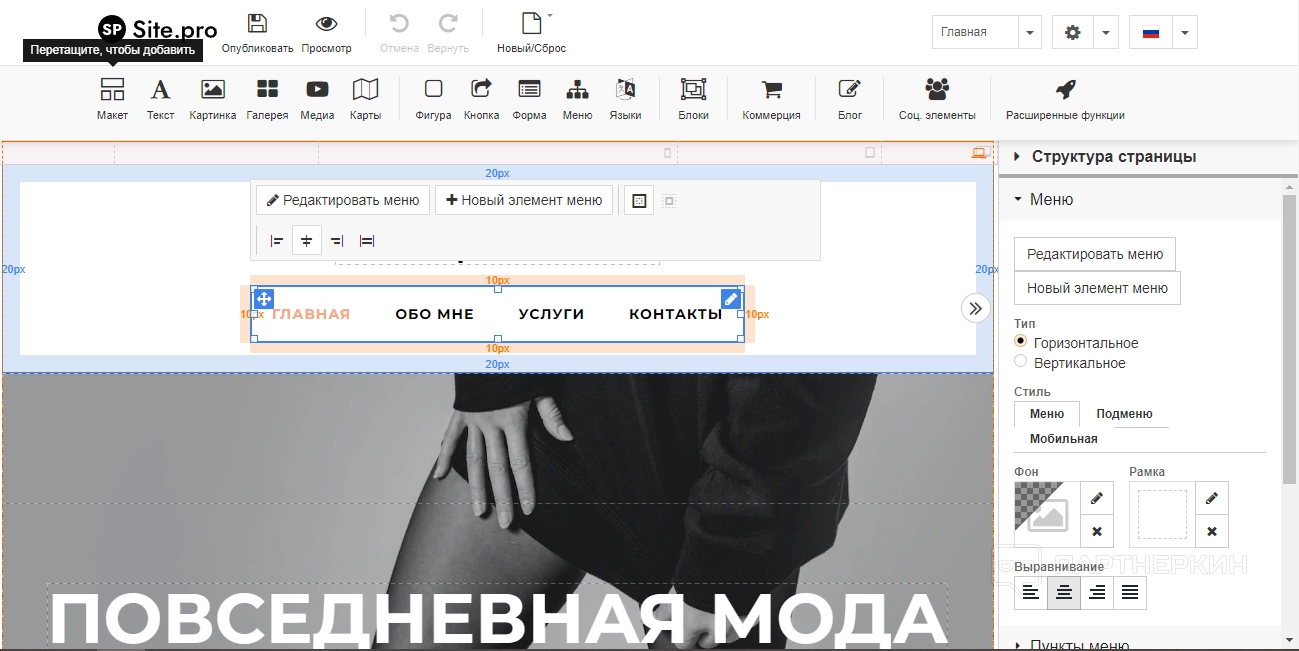Click the Russian flag language icon
Screen dimensions: 1299x651
pyautogui.click(x=1150, y=32)
